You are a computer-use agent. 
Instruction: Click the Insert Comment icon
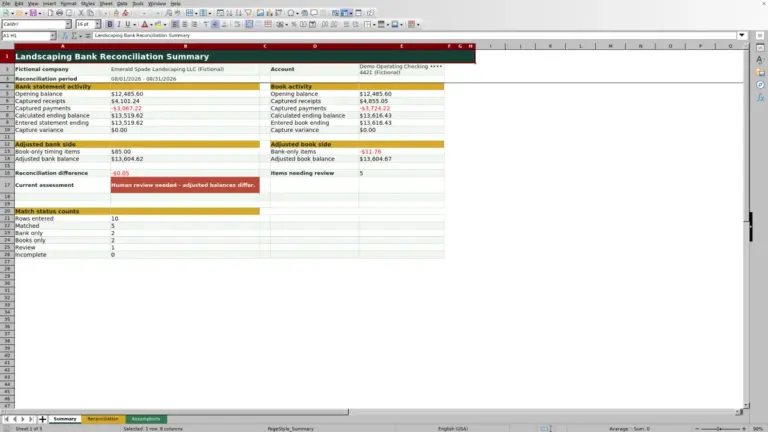pos(314,13)
